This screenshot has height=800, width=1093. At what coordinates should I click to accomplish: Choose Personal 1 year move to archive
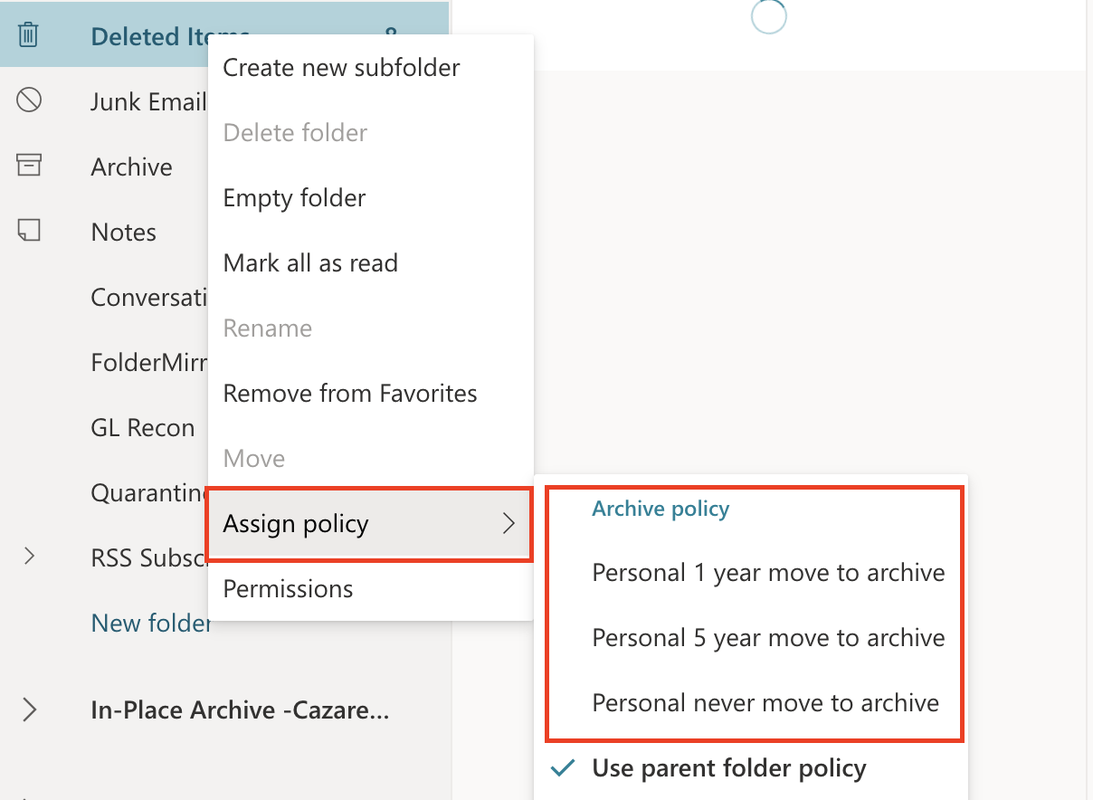click(767, 573)
